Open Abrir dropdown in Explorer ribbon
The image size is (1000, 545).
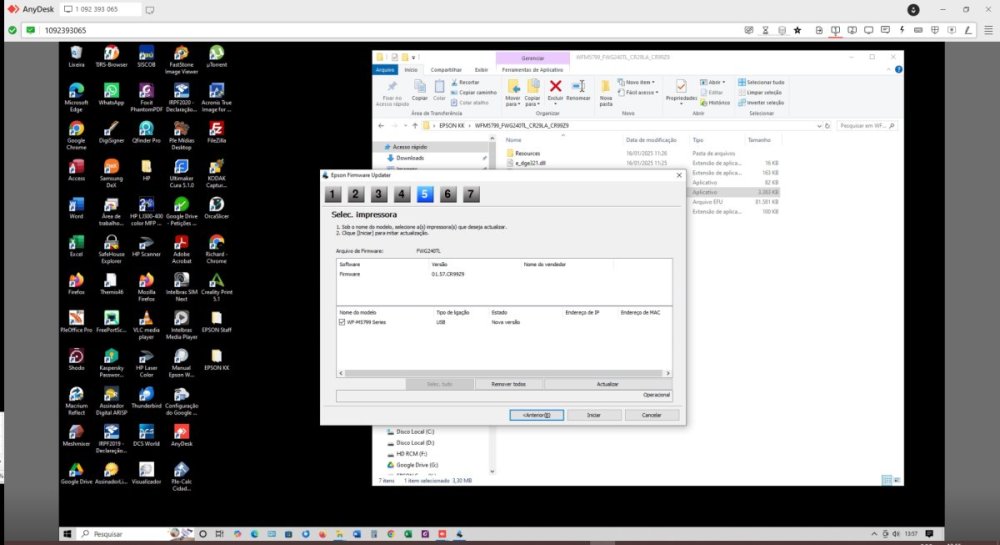point(712,82)
